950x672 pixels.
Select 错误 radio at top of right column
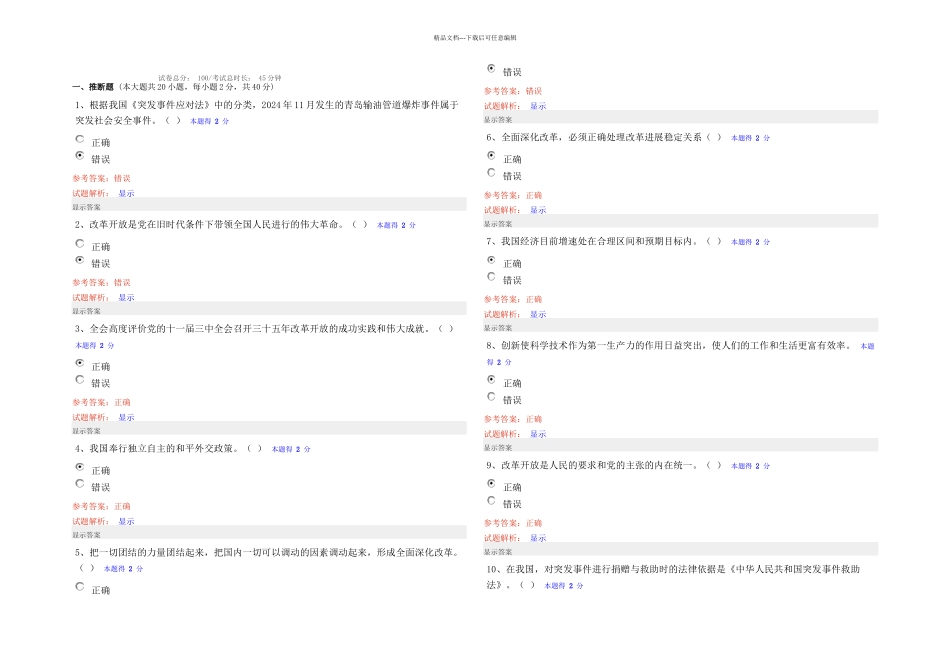(x=491, y=68)
